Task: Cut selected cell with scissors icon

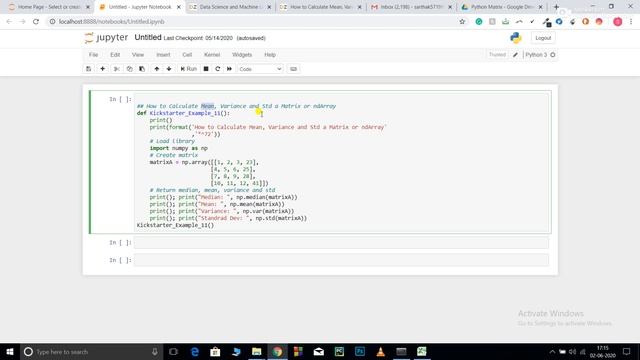Action: point(116,69)
